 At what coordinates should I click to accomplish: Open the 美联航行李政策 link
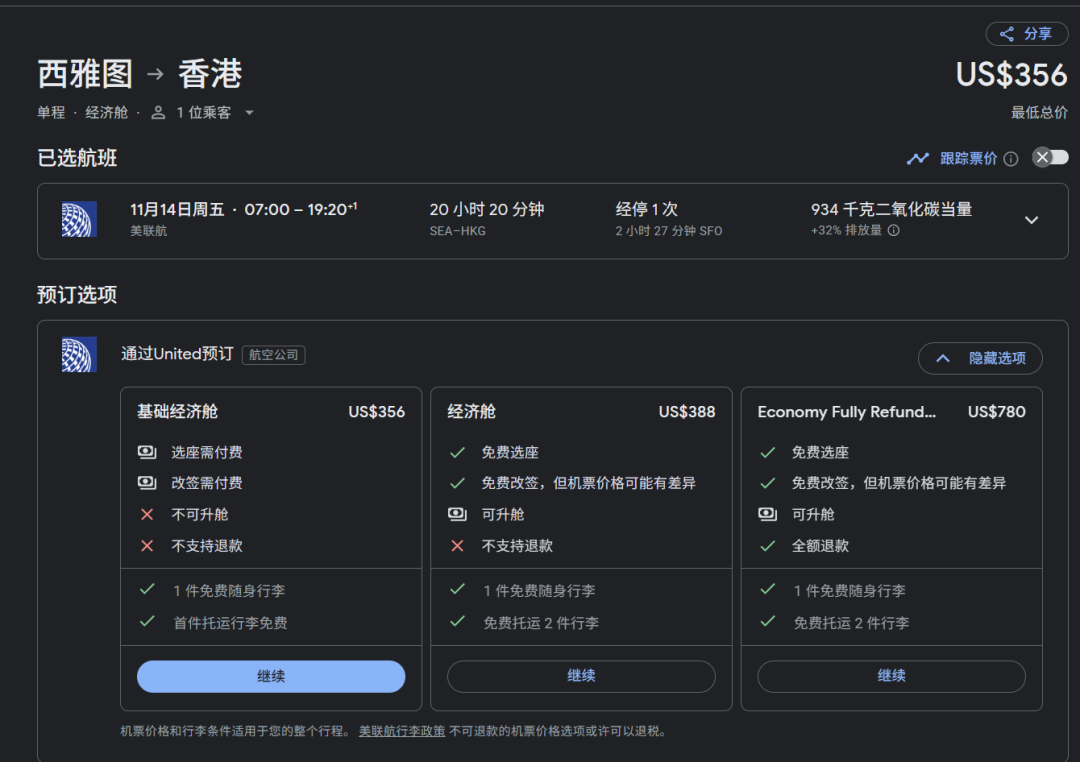tap(402, 731)
